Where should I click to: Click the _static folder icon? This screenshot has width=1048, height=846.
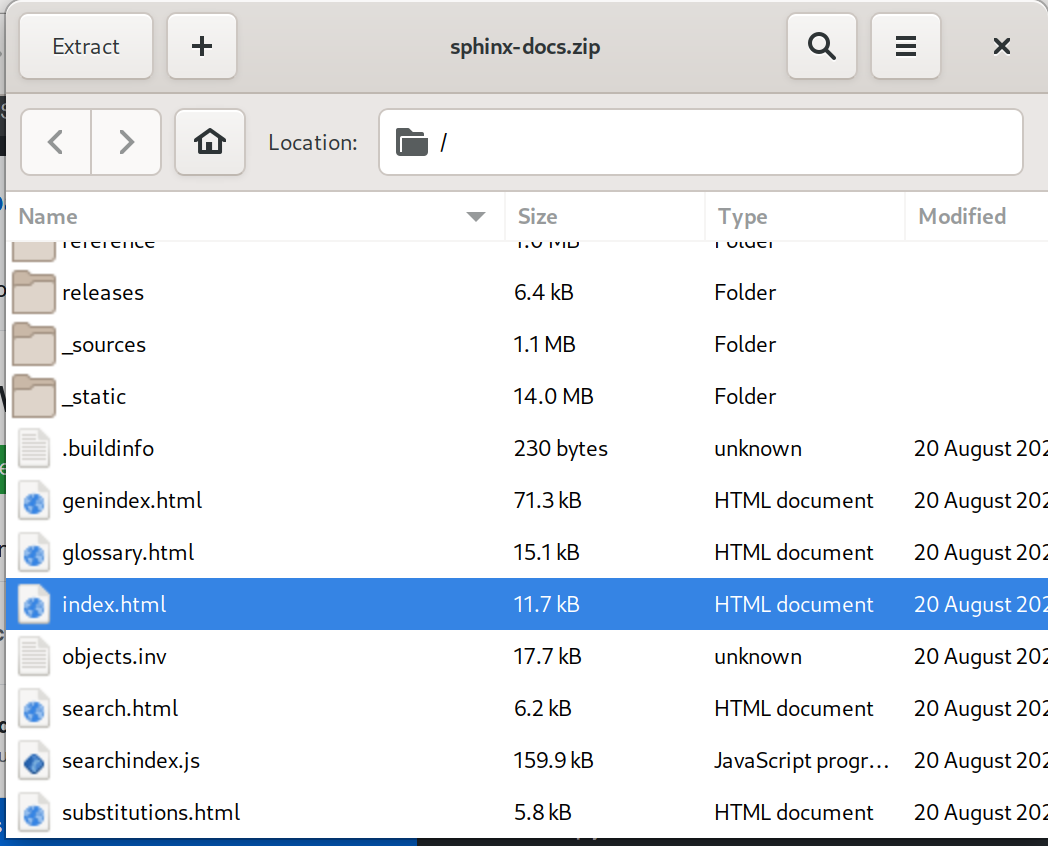(x=33, y=396)
